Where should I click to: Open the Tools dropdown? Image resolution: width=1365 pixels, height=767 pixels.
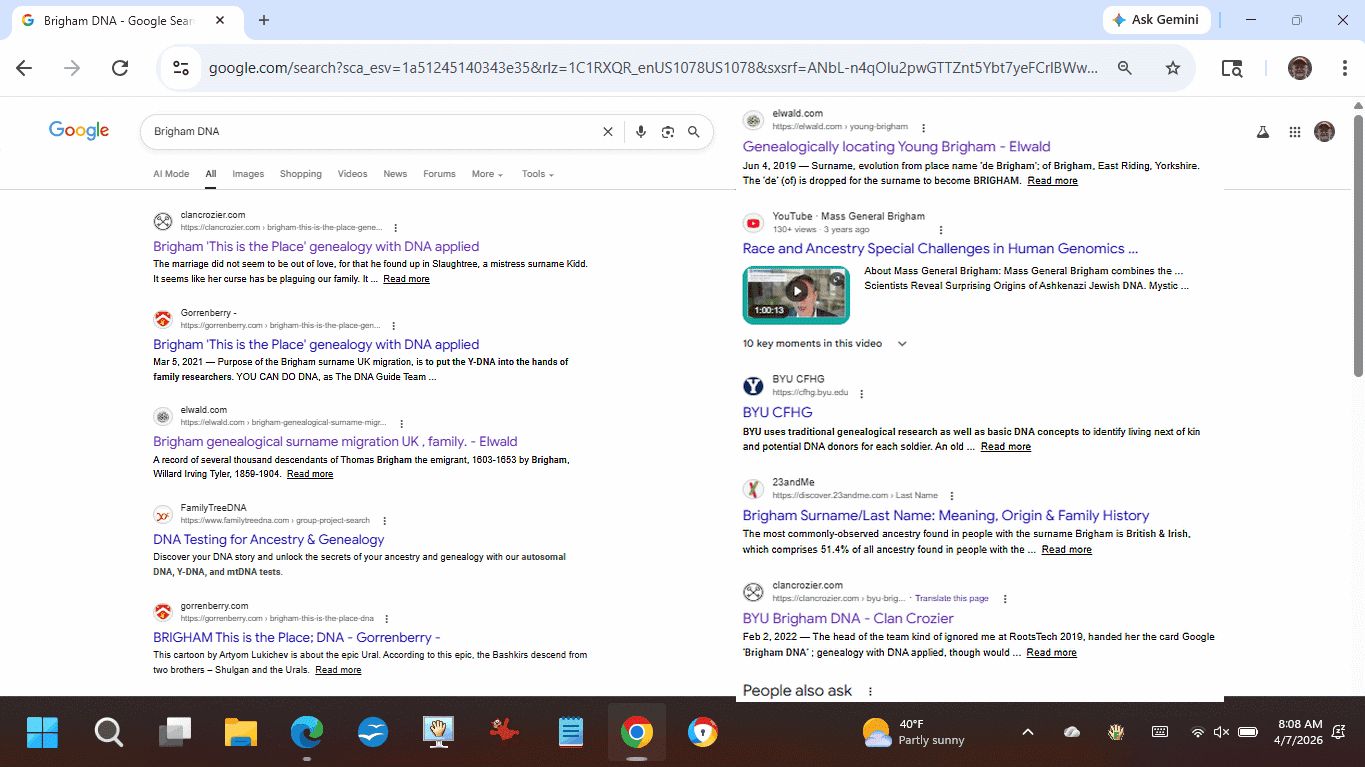coord(537,174)
